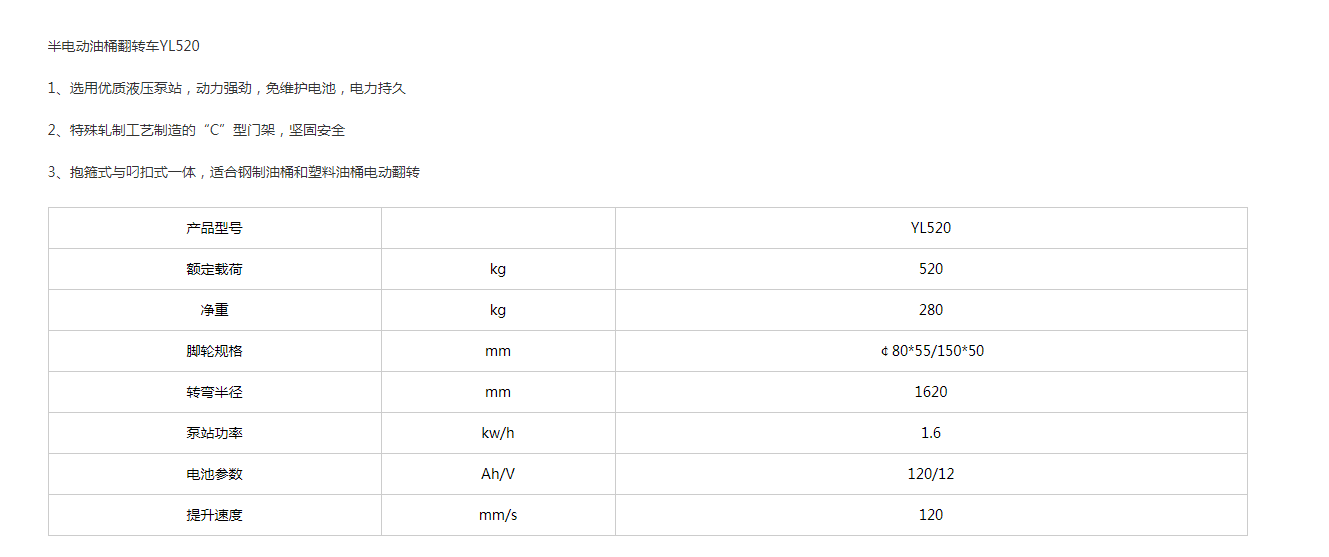The width and height of the screenshot is (1329, 557).
Task: Click the battery value 120/12
Action: pyautogui.click(x=930, y=474)
